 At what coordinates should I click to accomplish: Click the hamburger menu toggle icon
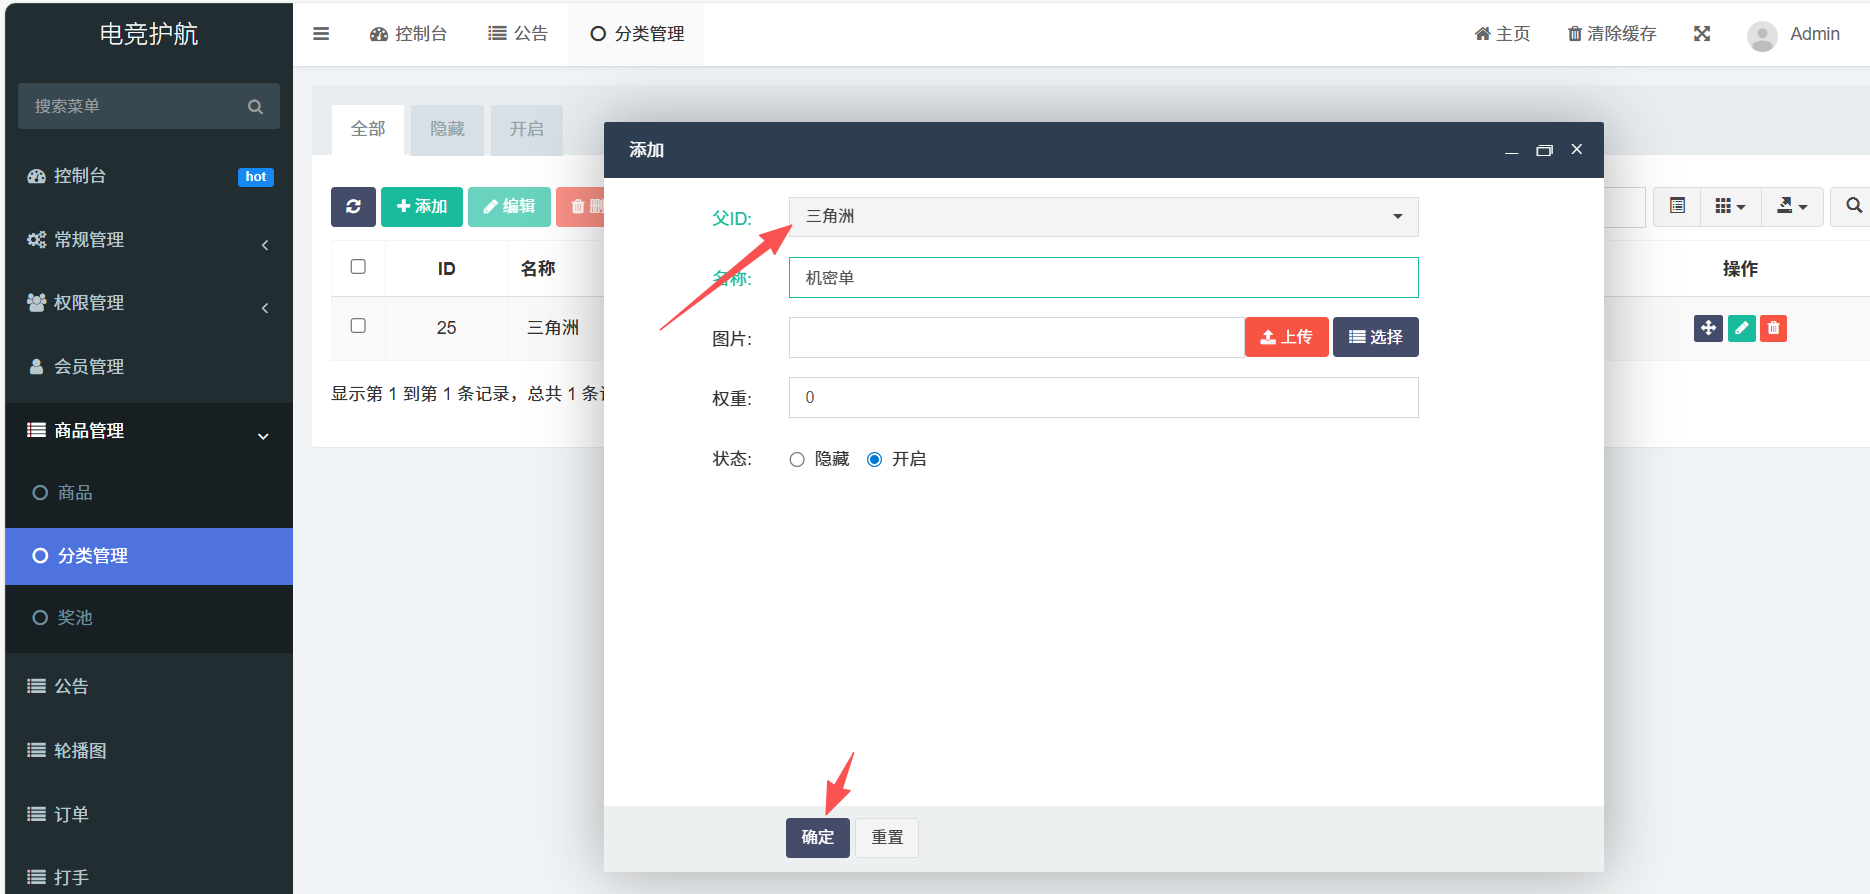(x=321, y=34)
